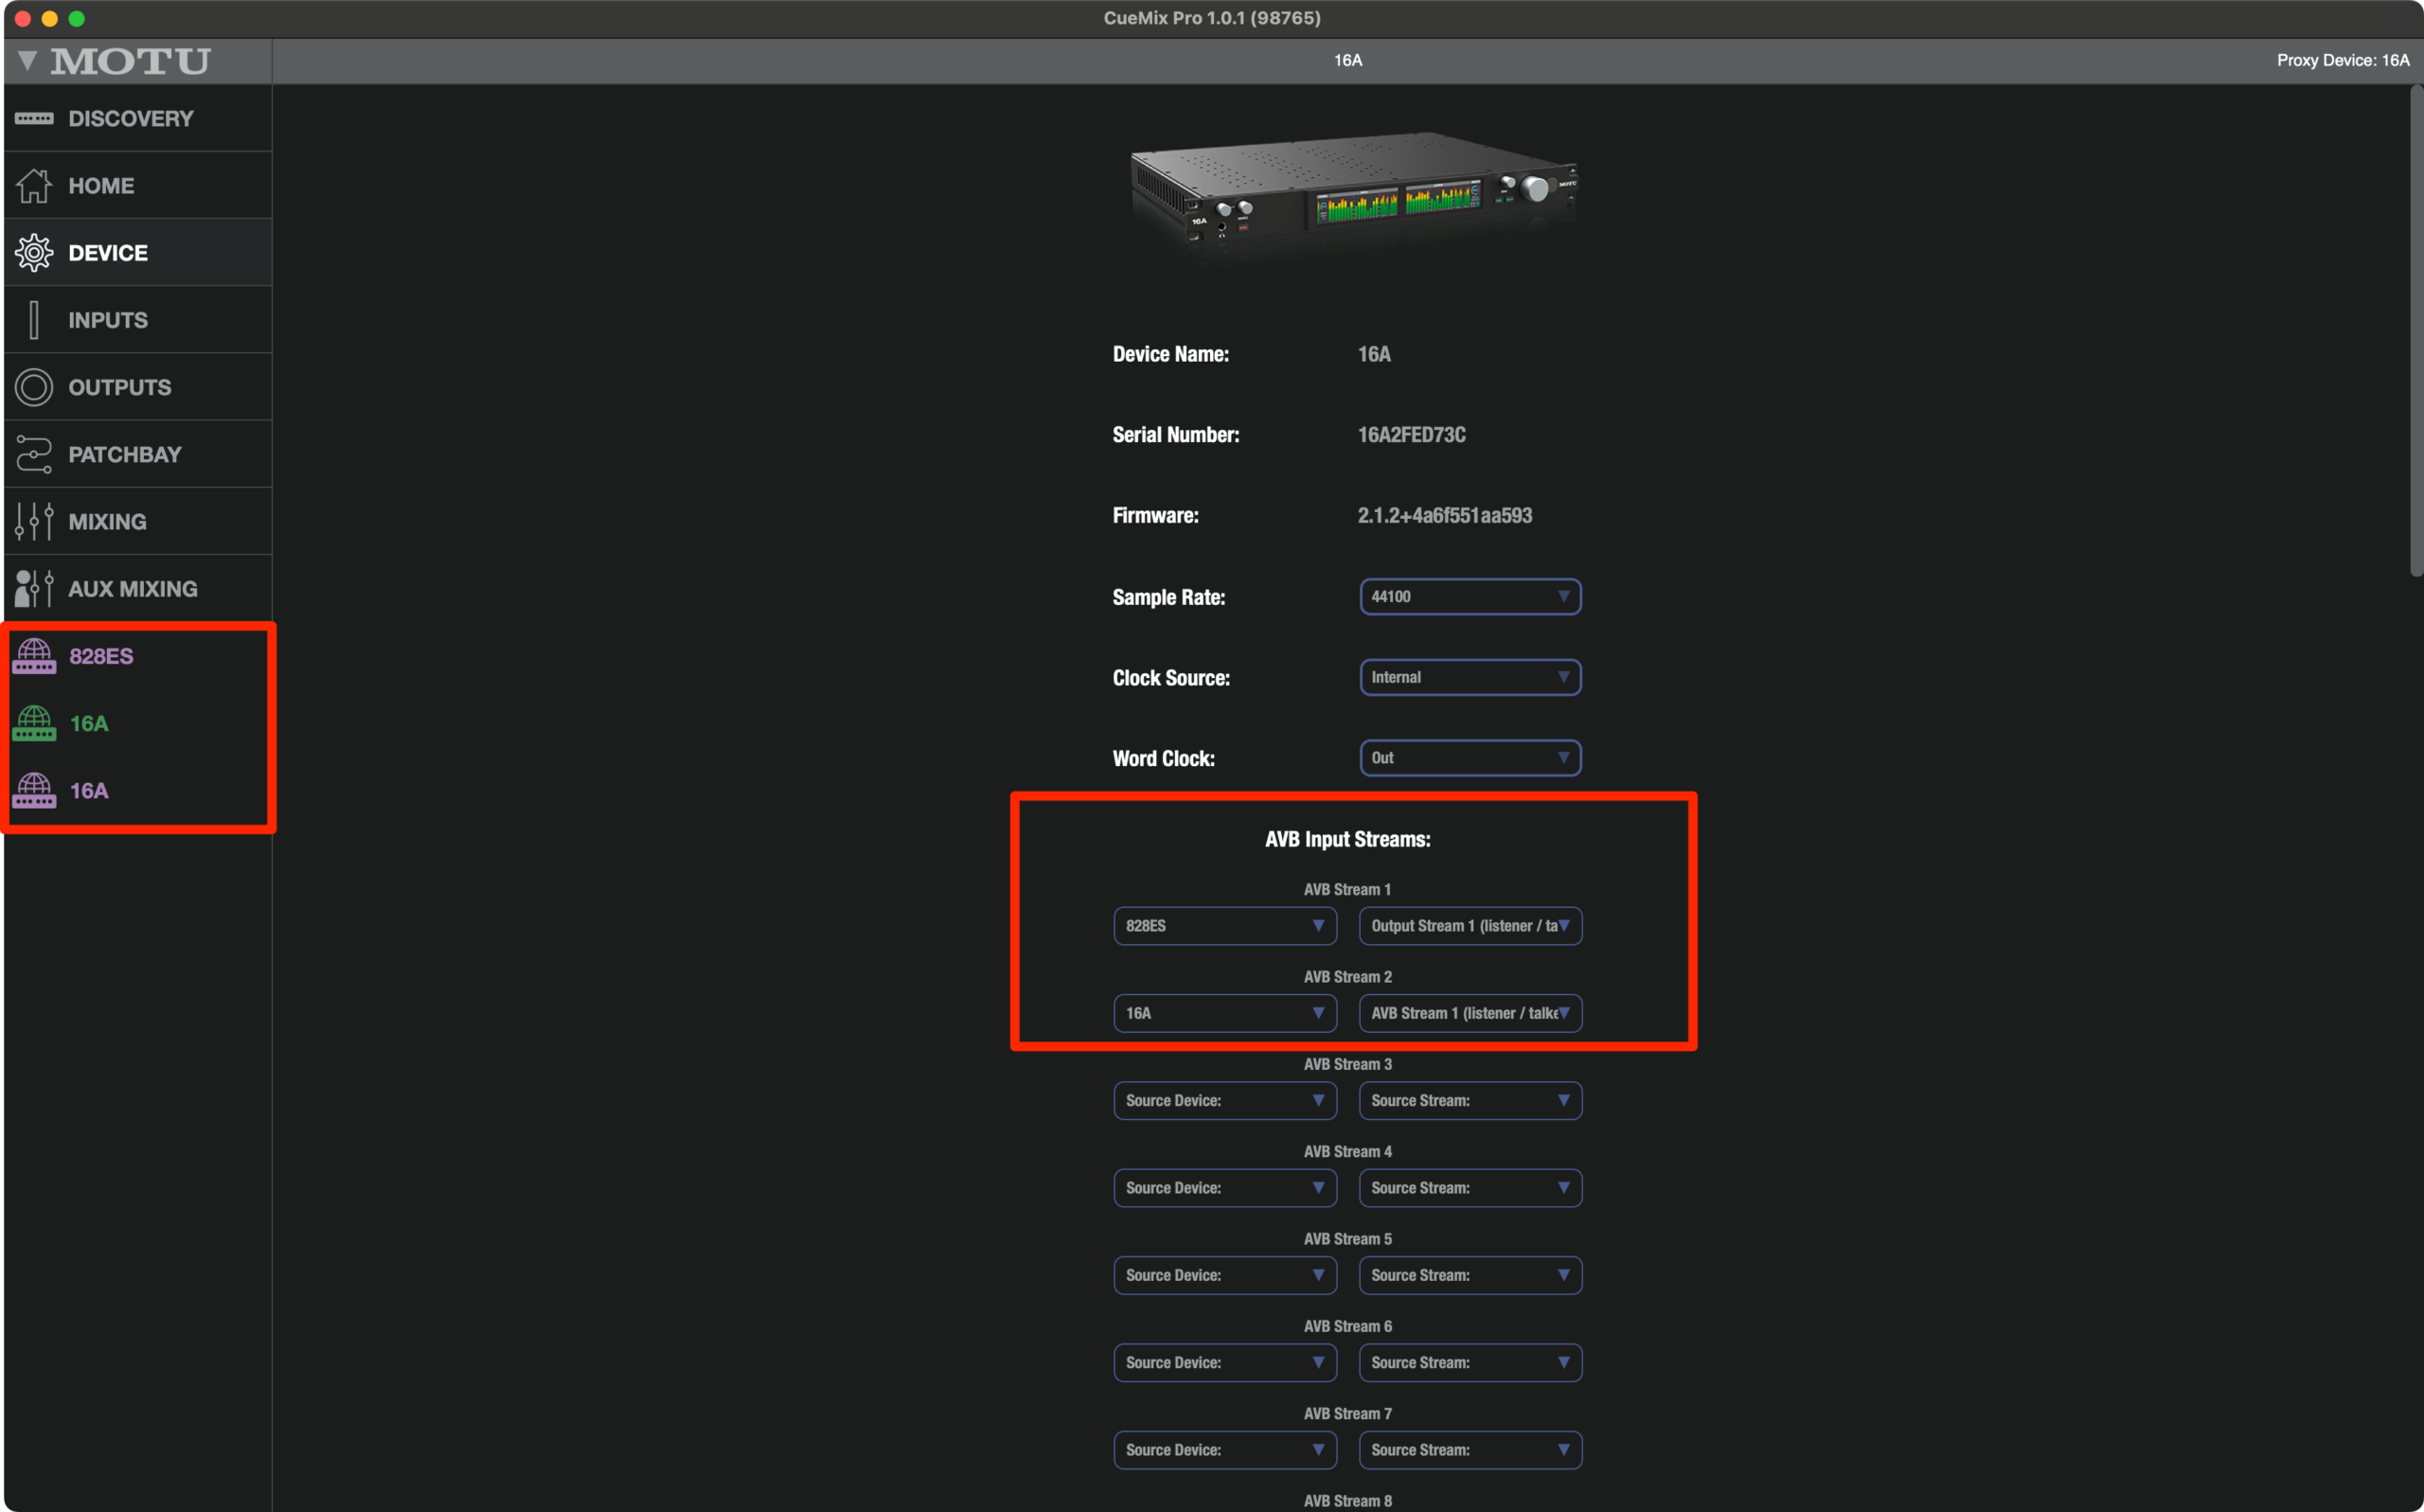Click the Outputs circle icon
2424x1512 pixels.
[34, 387]
